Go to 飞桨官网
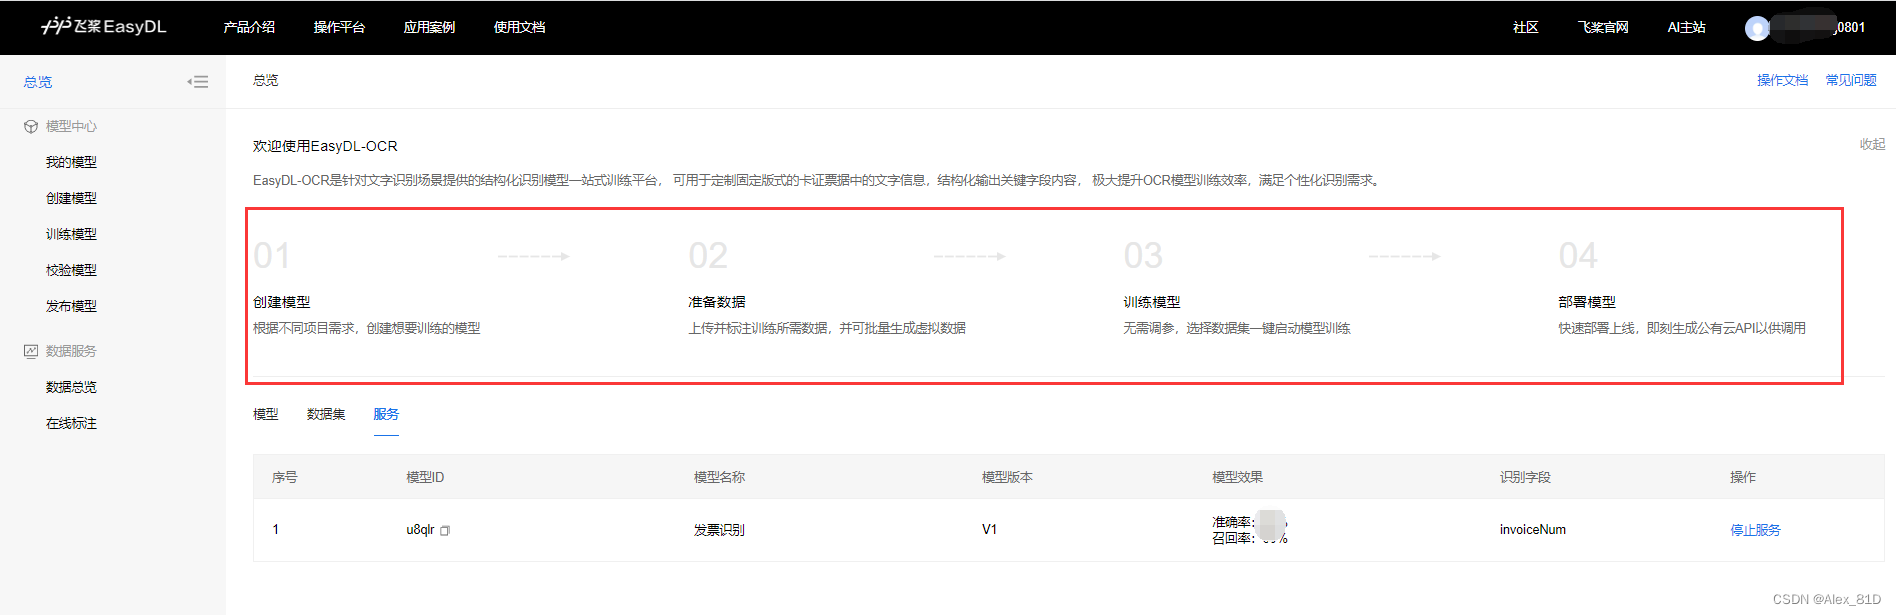This screenshot has width=1896, height=615. pos(1603,27)
